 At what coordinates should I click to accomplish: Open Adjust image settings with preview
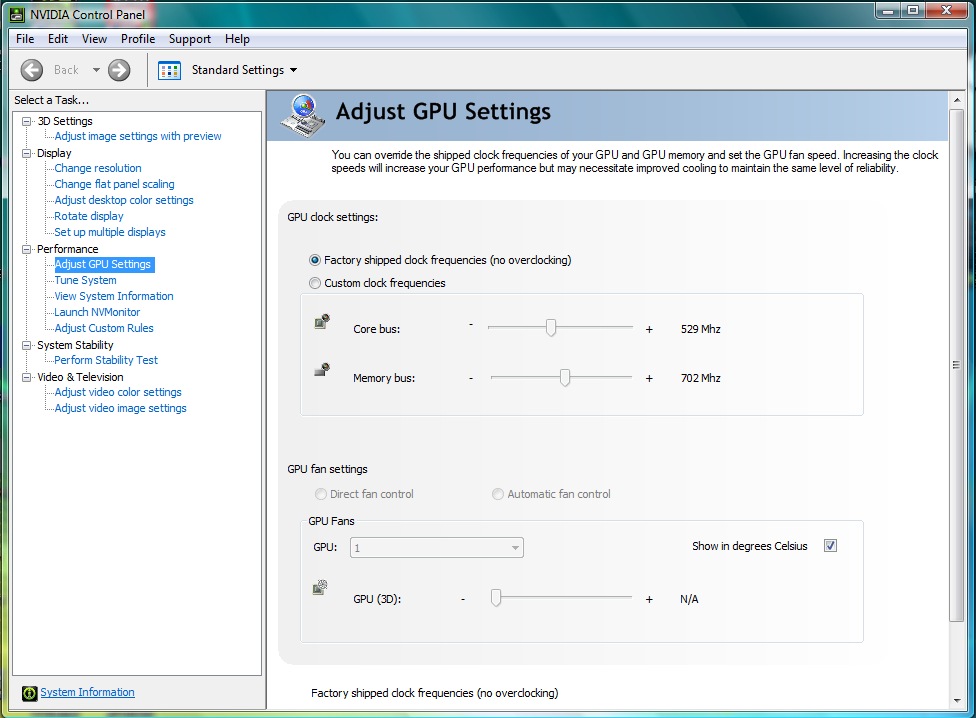click(x=138, y=136)
